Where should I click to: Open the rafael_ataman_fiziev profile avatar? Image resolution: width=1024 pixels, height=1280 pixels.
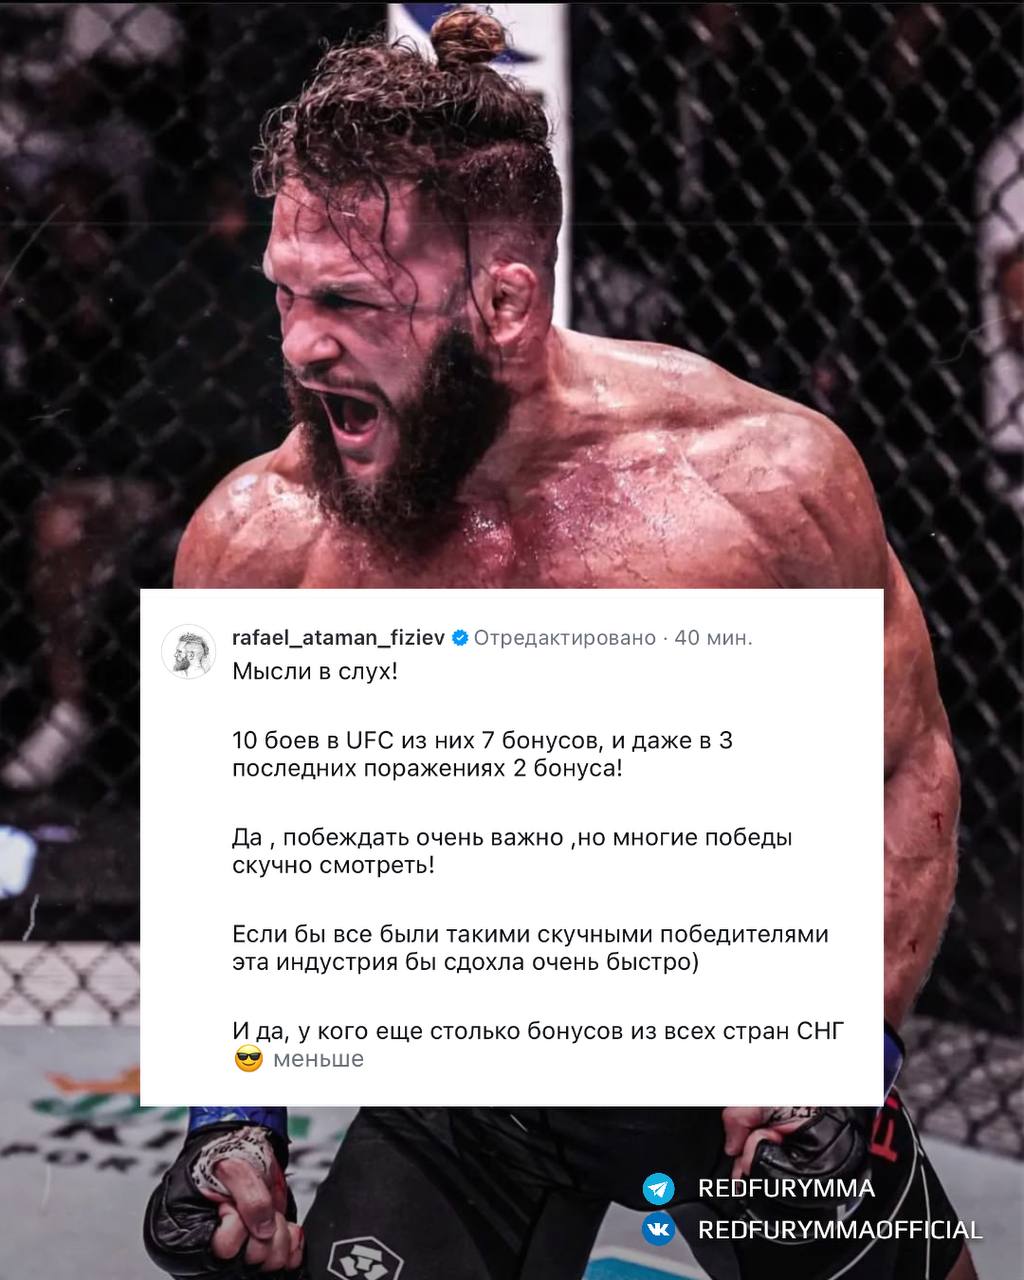pos(188,652)
